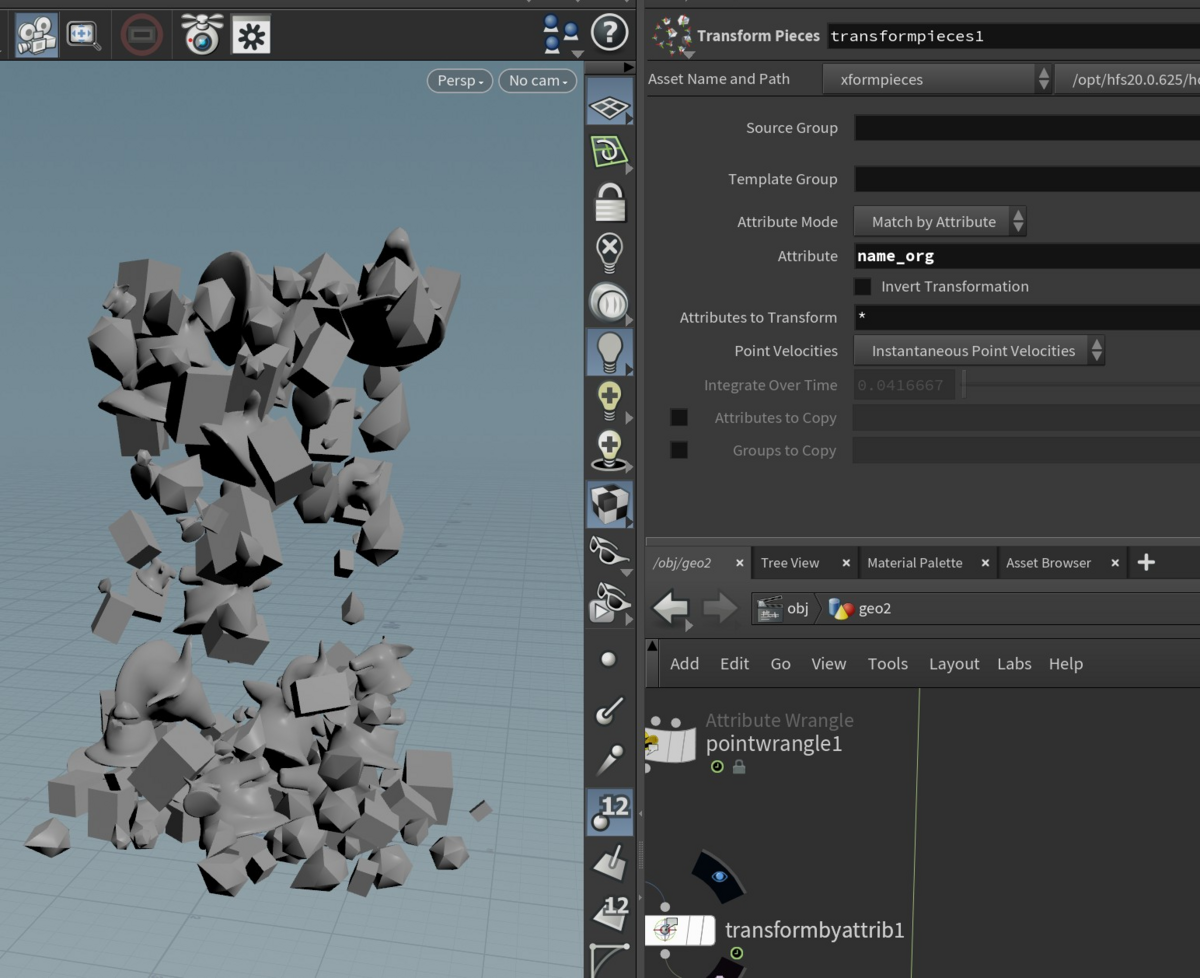Open display options gear icon

pos(251,36)
